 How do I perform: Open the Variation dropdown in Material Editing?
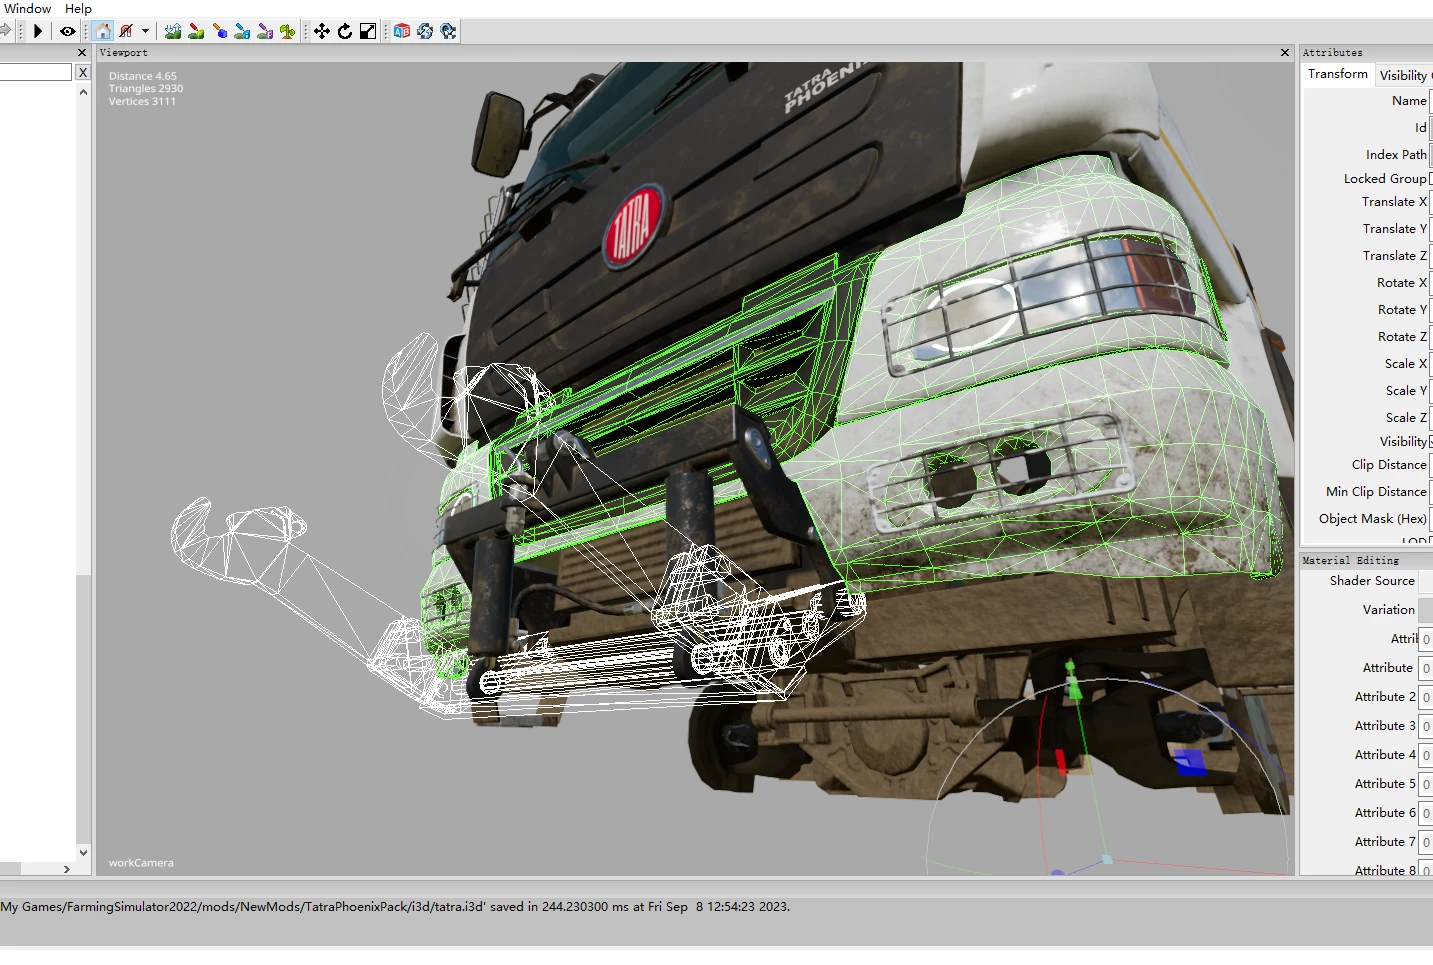click(1425, 610)
